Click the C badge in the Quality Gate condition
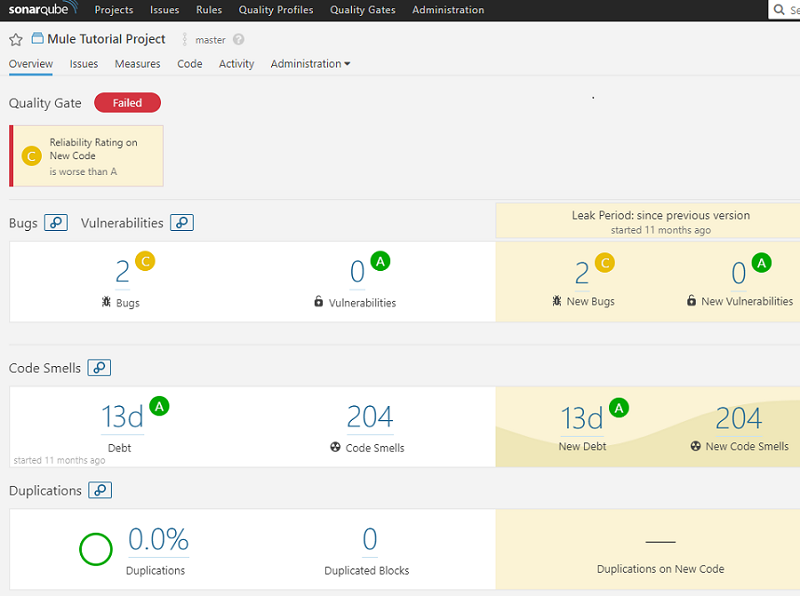The width and height of the screenshot is (800, 596). click(32, 156)
